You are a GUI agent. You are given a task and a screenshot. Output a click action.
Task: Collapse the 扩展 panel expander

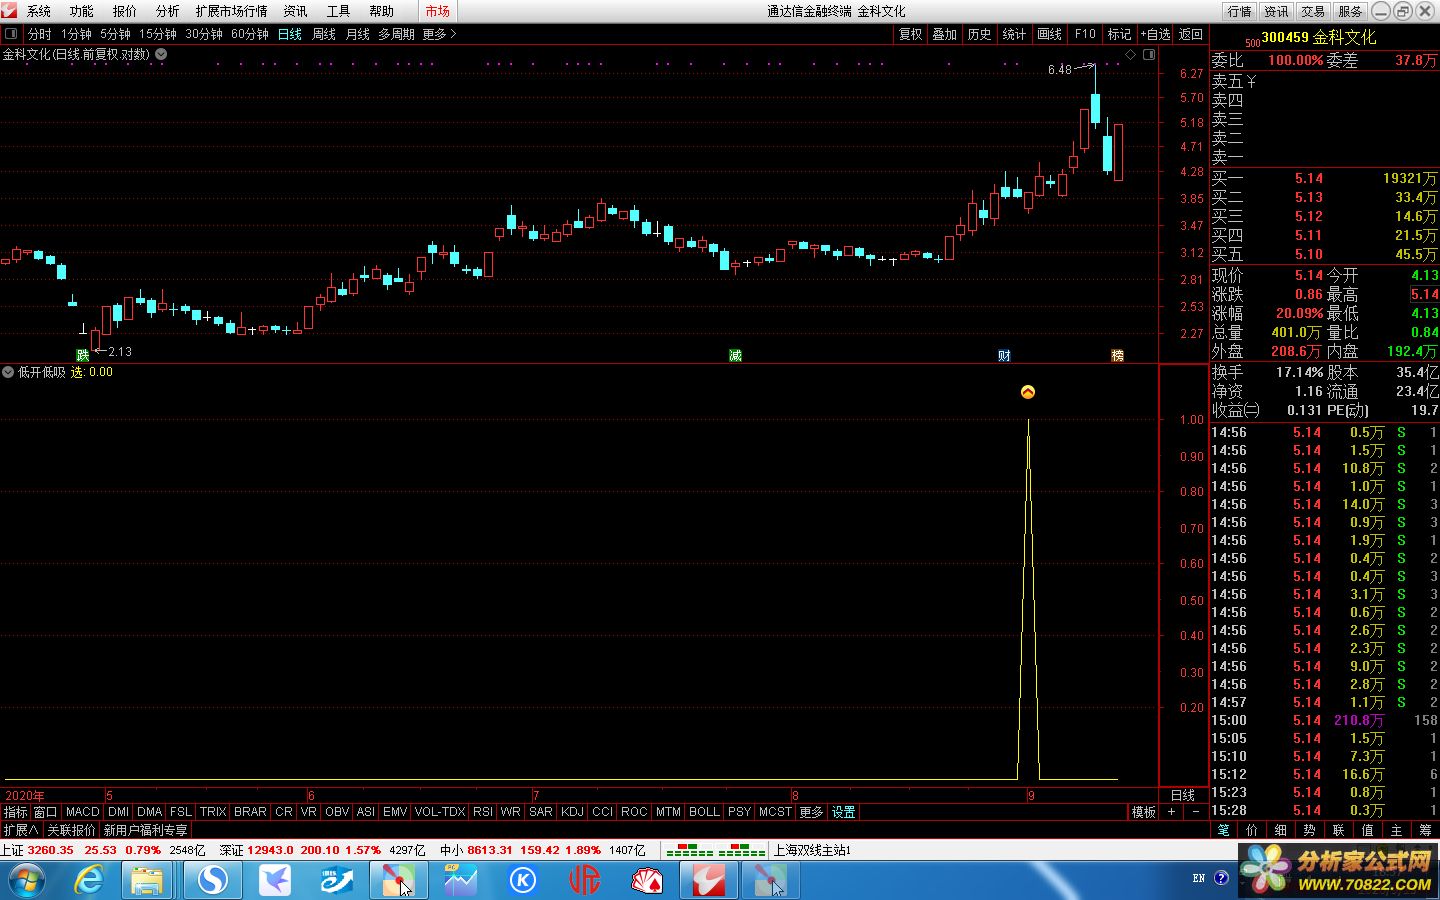pyautogui.click(x=21, y=830)
